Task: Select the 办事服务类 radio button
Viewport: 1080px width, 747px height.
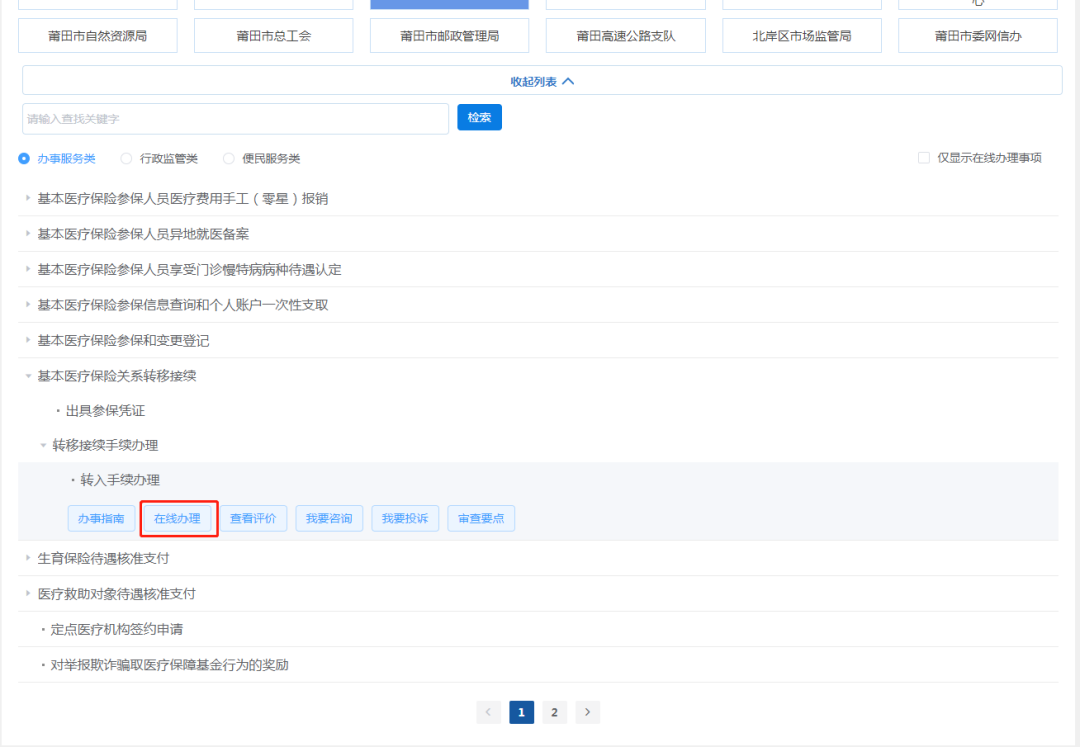Action: (24, 158)
